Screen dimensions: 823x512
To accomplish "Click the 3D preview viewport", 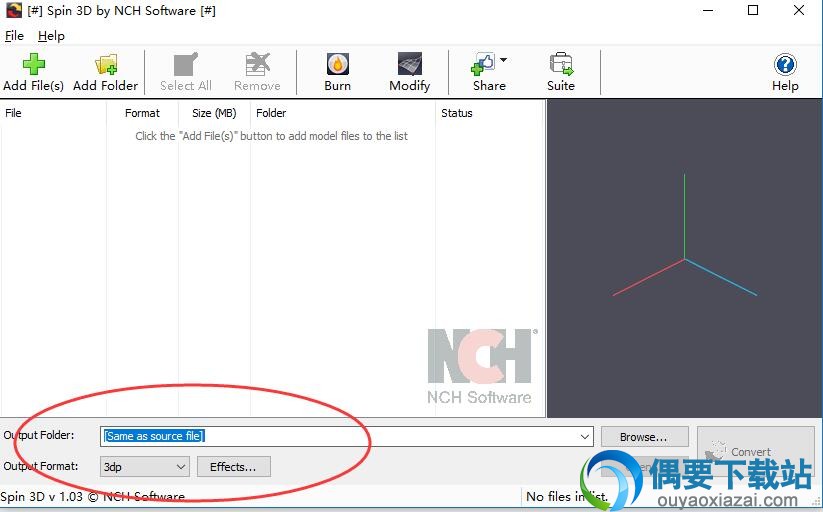I will pyautogui.click(x=684, y=258).
